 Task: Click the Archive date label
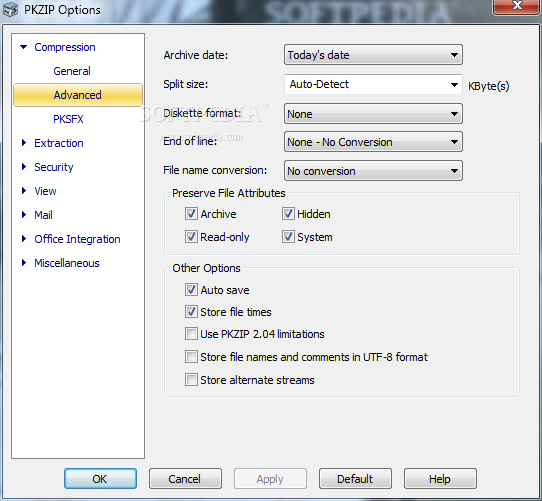[196, 55]
